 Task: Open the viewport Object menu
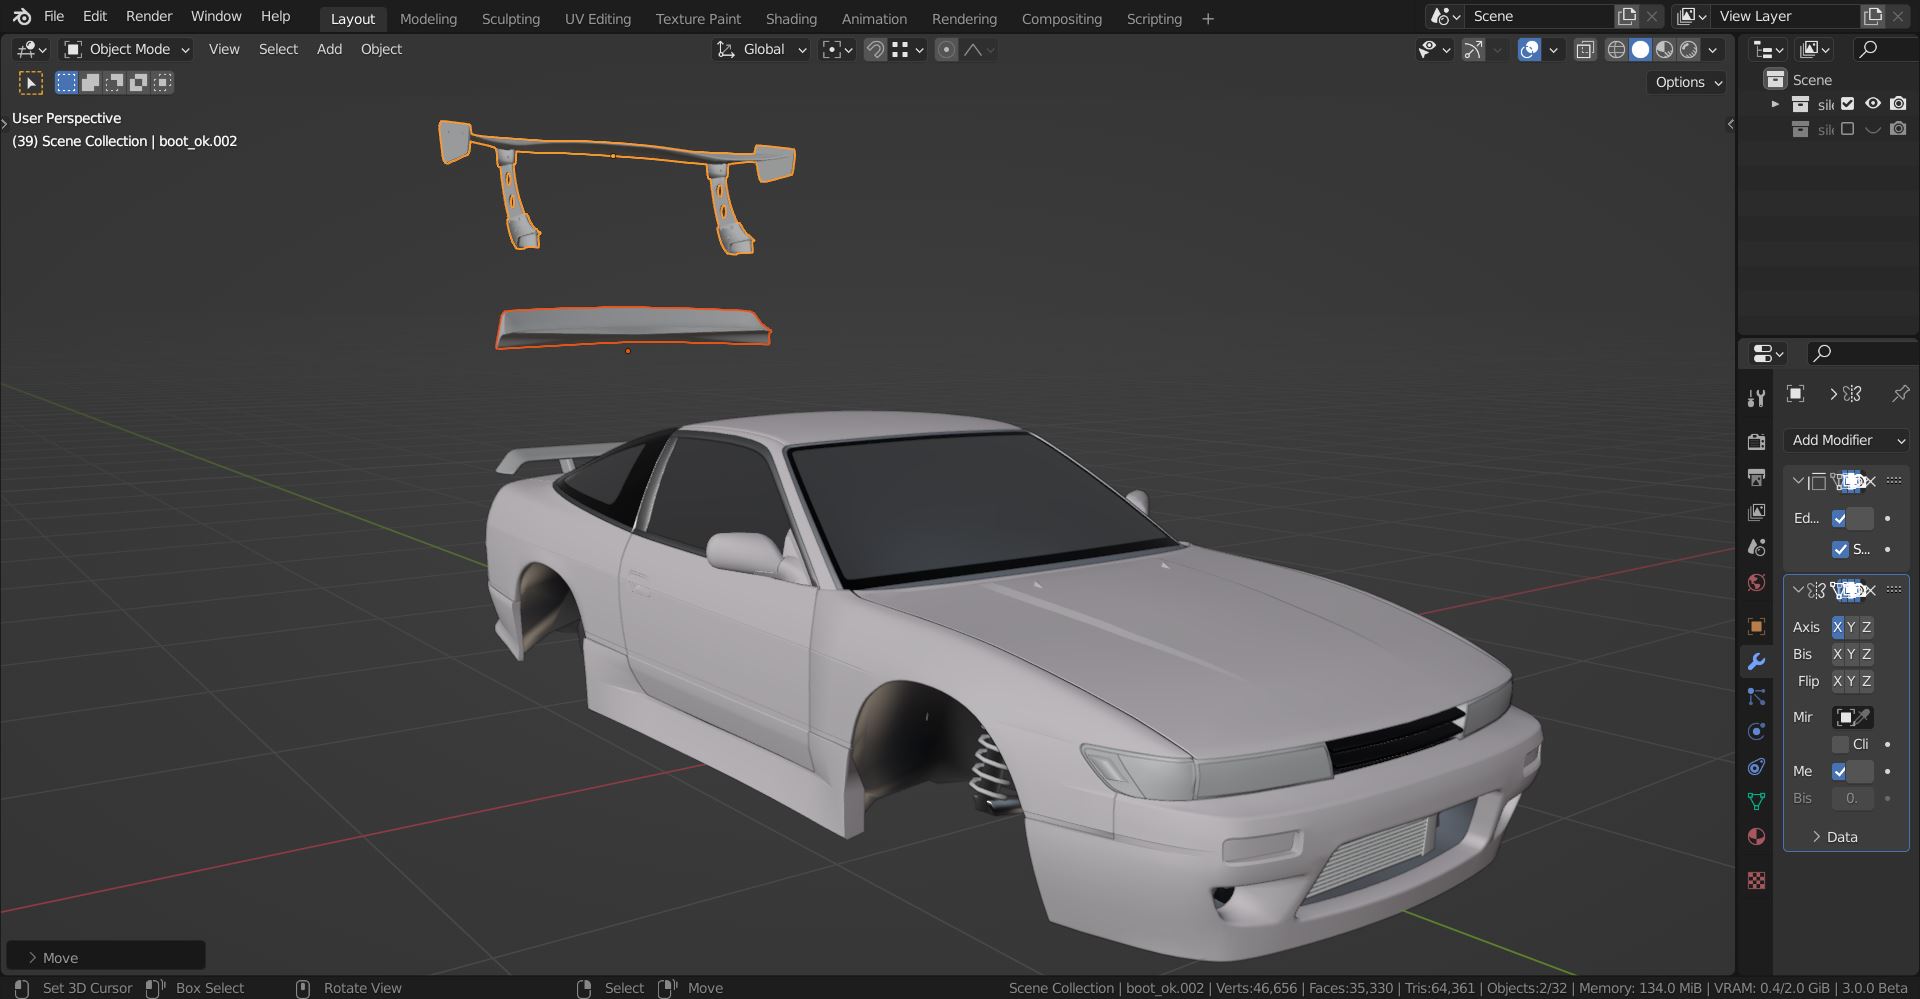381,49
